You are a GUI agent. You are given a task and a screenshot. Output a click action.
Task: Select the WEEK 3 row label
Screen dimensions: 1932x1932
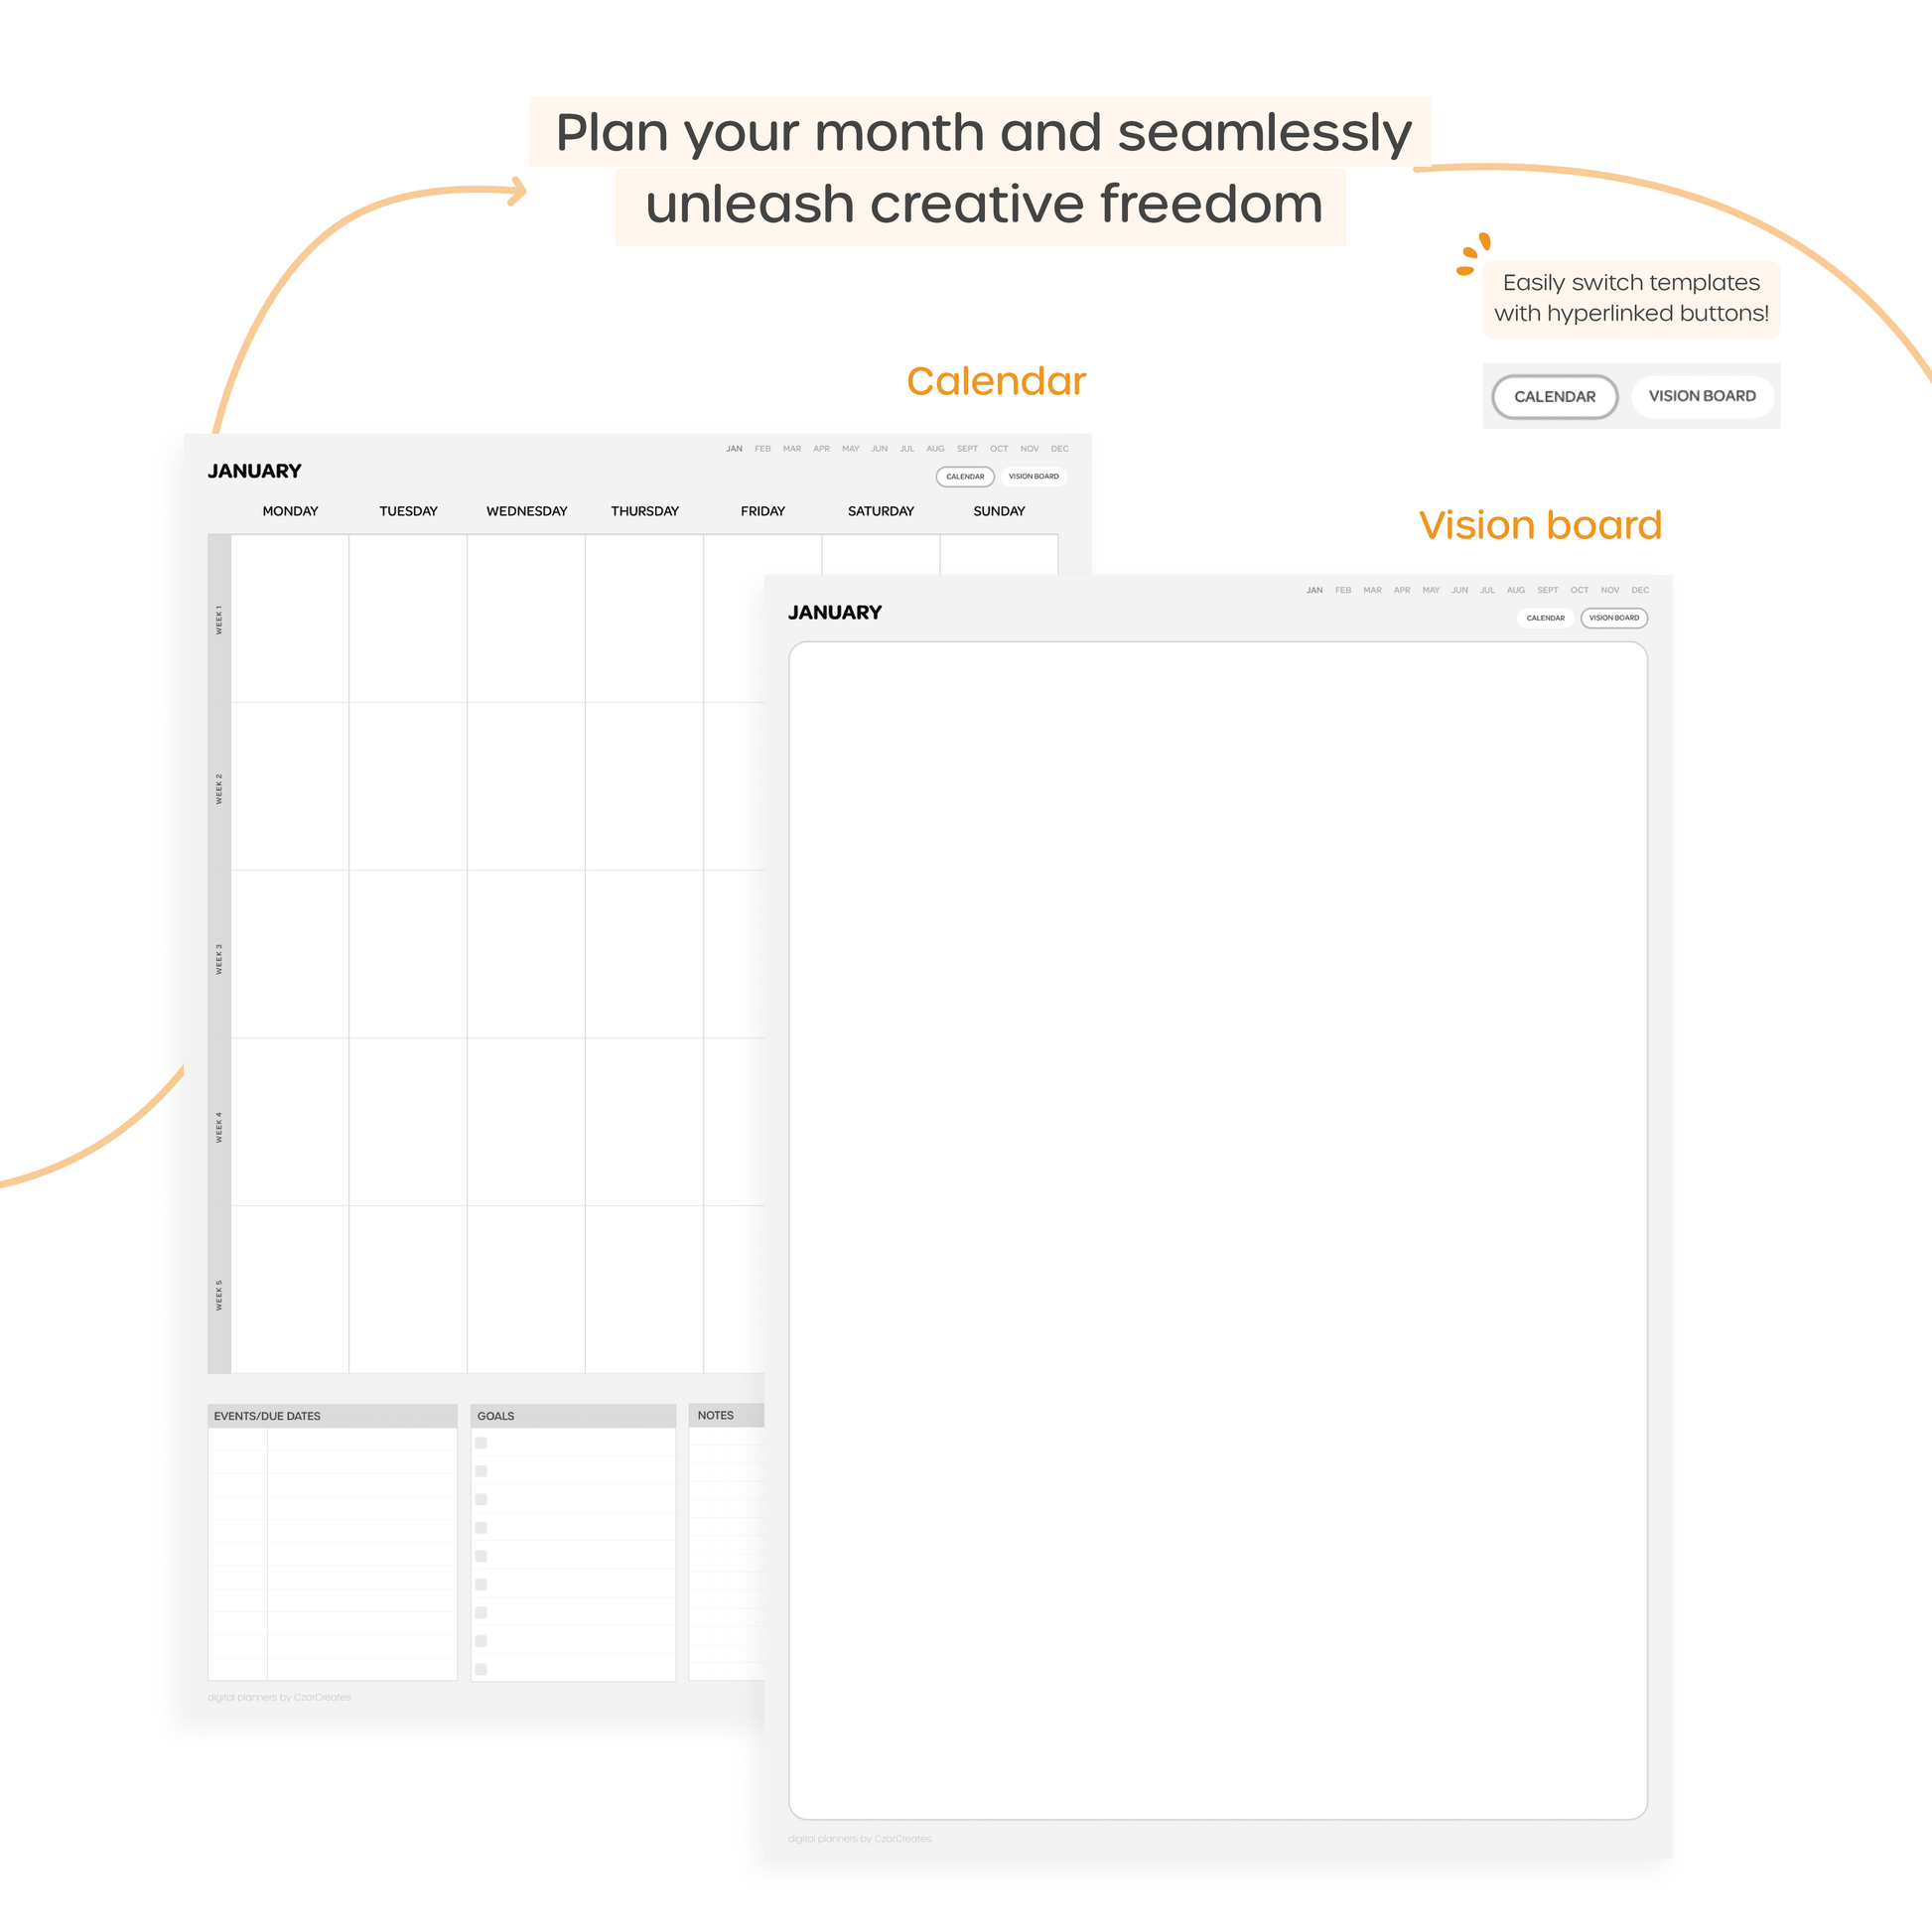(219, 959)
